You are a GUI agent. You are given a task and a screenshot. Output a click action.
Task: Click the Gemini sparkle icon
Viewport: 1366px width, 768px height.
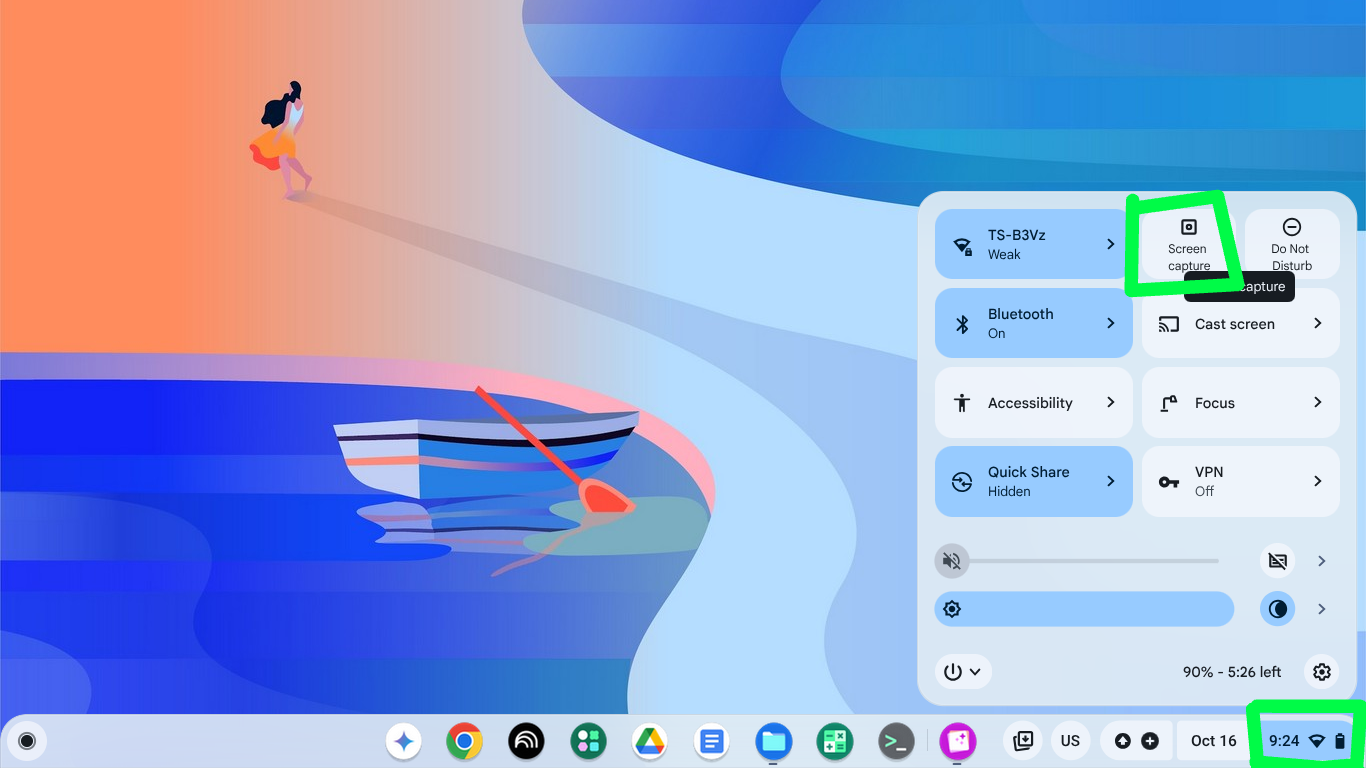(x=404, y=741)
